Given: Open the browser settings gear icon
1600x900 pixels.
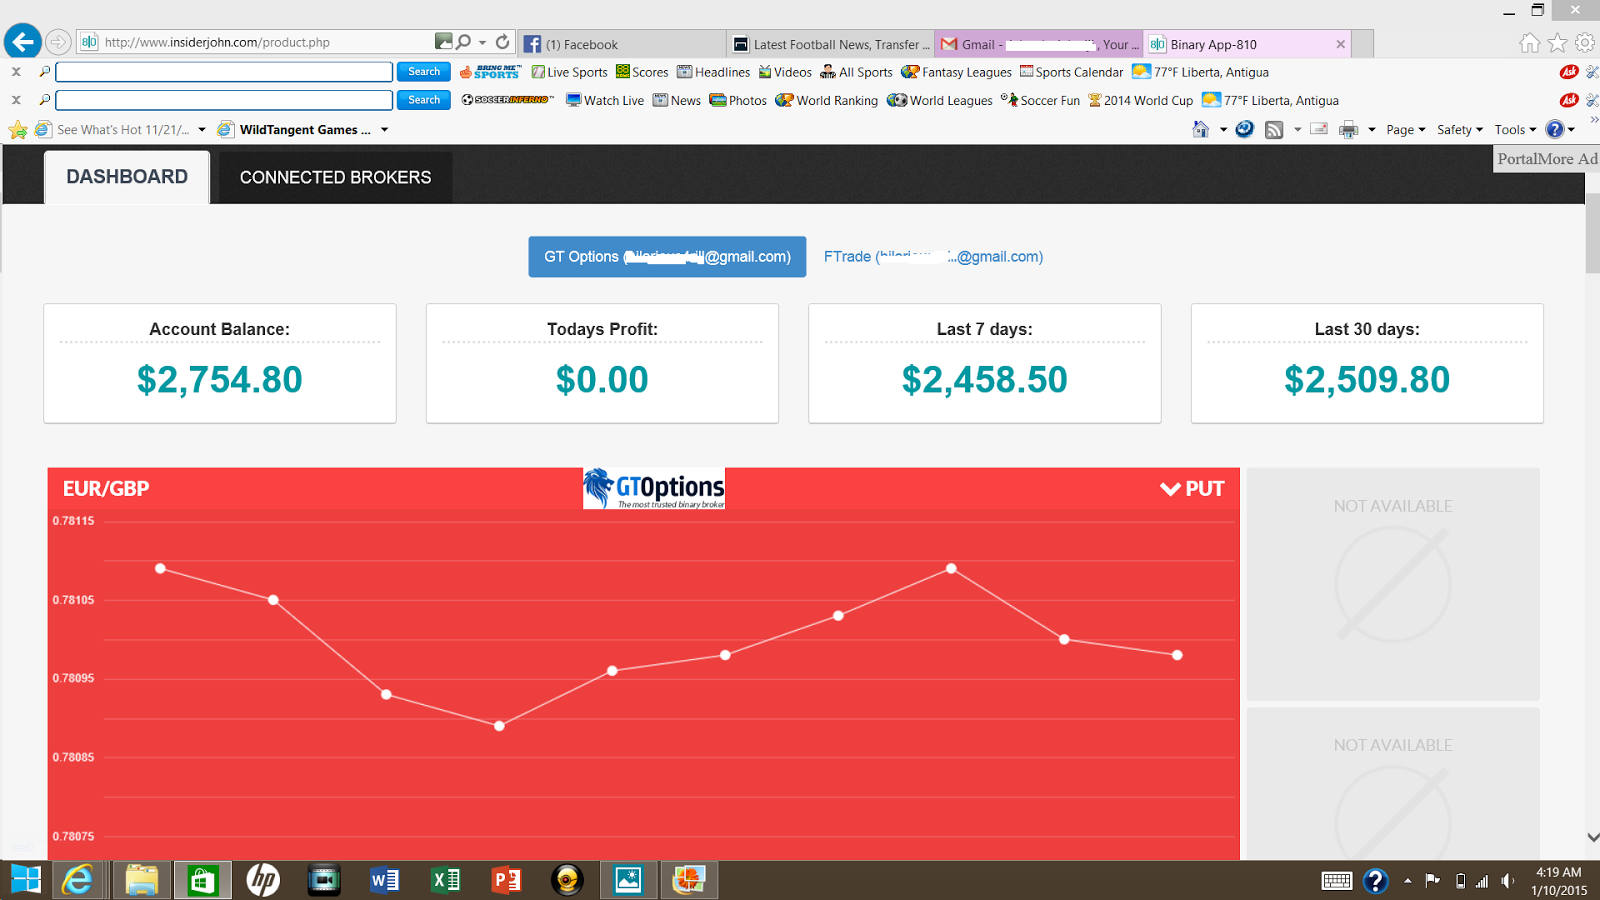Looking at the screenshot, I should click(x=1585, y=43).
